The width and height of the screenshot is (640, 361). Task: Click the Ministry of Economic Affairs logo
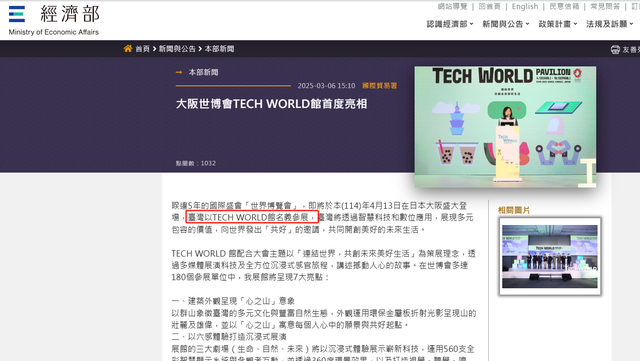click(54, 20)
